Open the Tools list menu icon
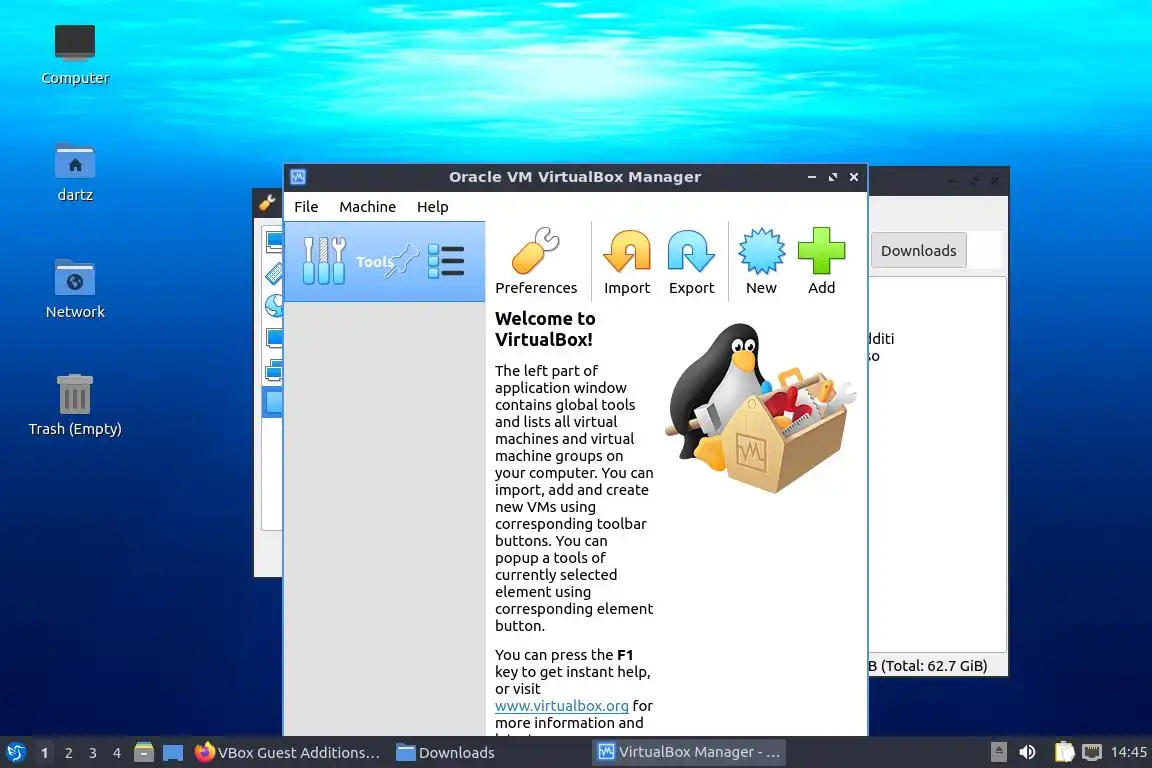This screenshot has height=768, width=1152. point(446,261)
